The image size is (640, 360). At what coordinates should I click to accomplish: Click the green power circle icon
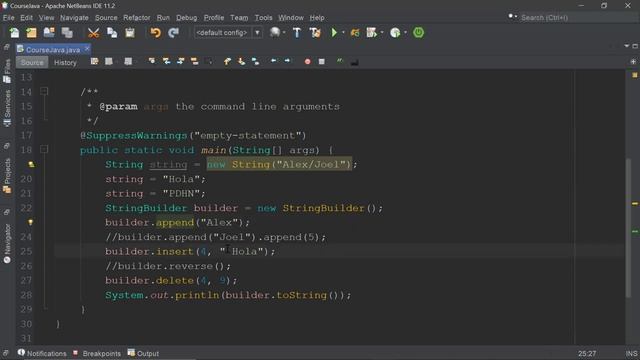(418, 33)
